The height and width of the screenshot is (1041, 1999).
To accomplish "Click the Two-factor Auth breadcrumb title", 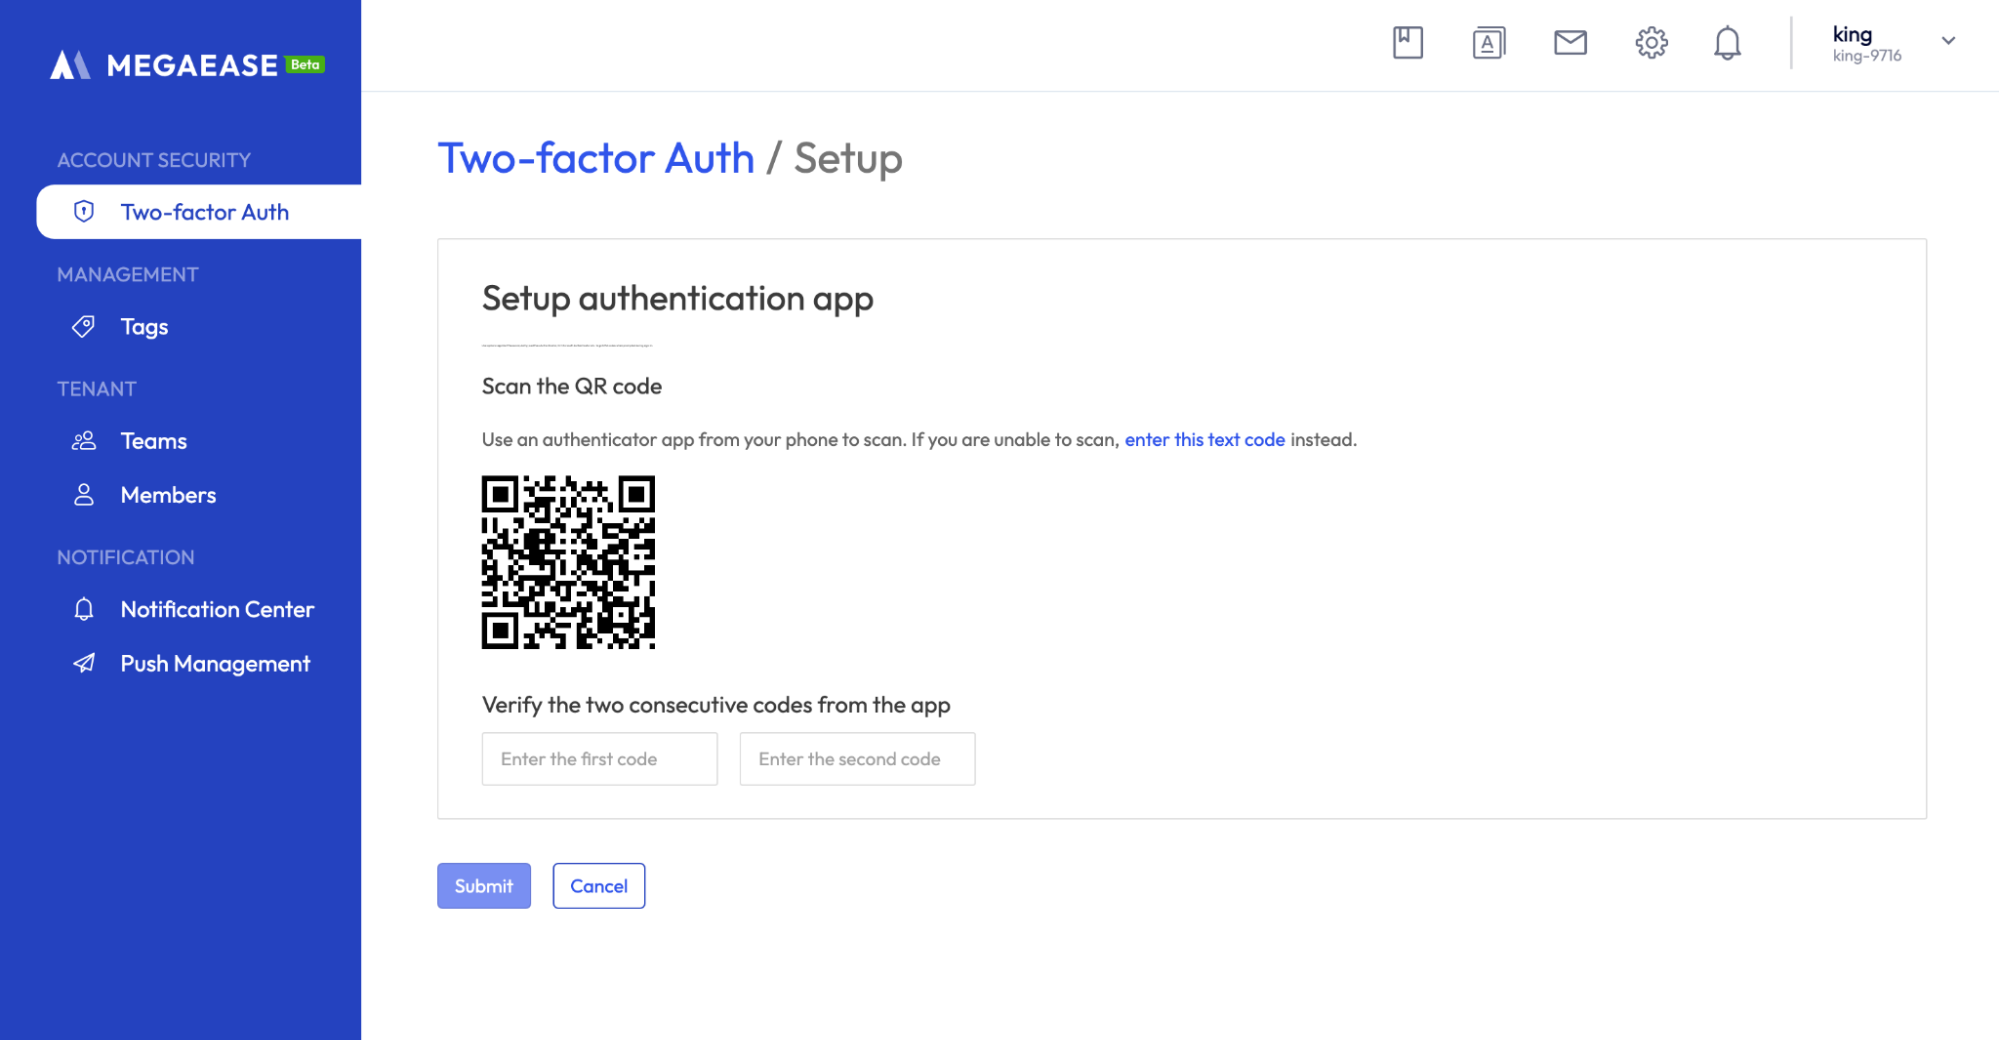I will [x=596, y=159].
